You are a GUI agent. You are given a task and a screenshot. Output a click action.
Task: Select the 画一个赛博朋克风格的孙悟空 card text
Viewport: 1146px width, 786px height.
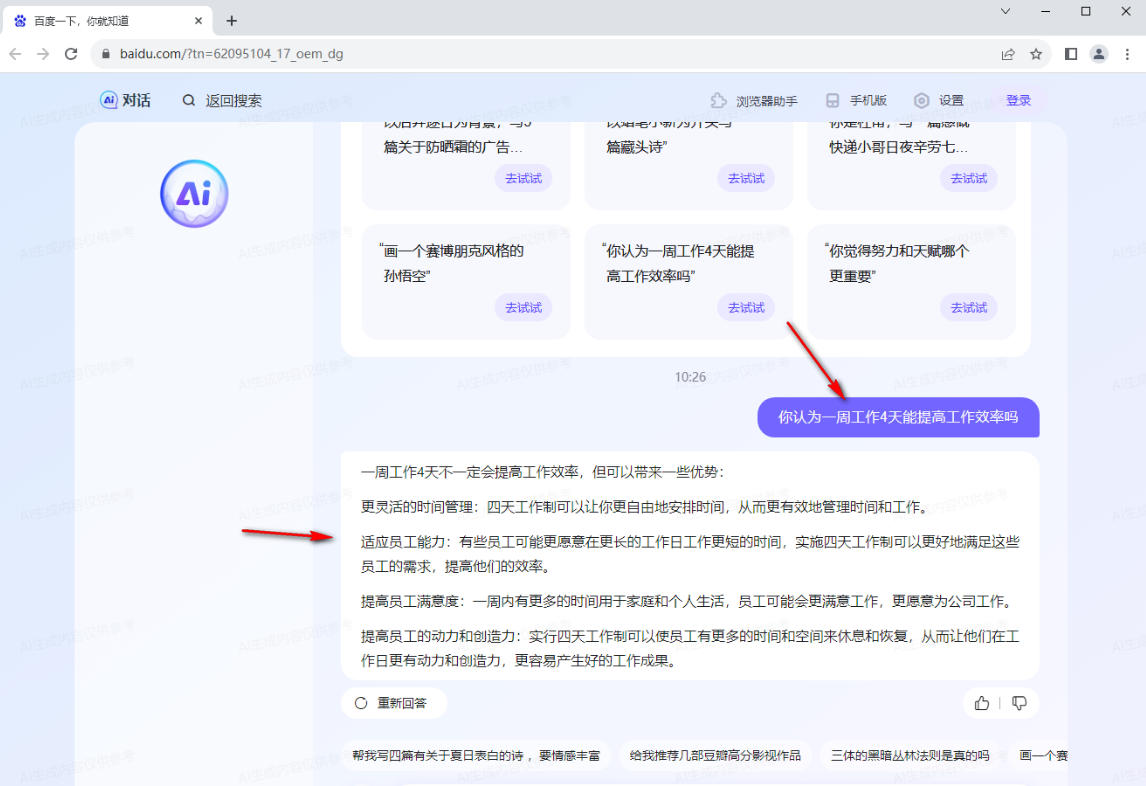tap(452, 263)
